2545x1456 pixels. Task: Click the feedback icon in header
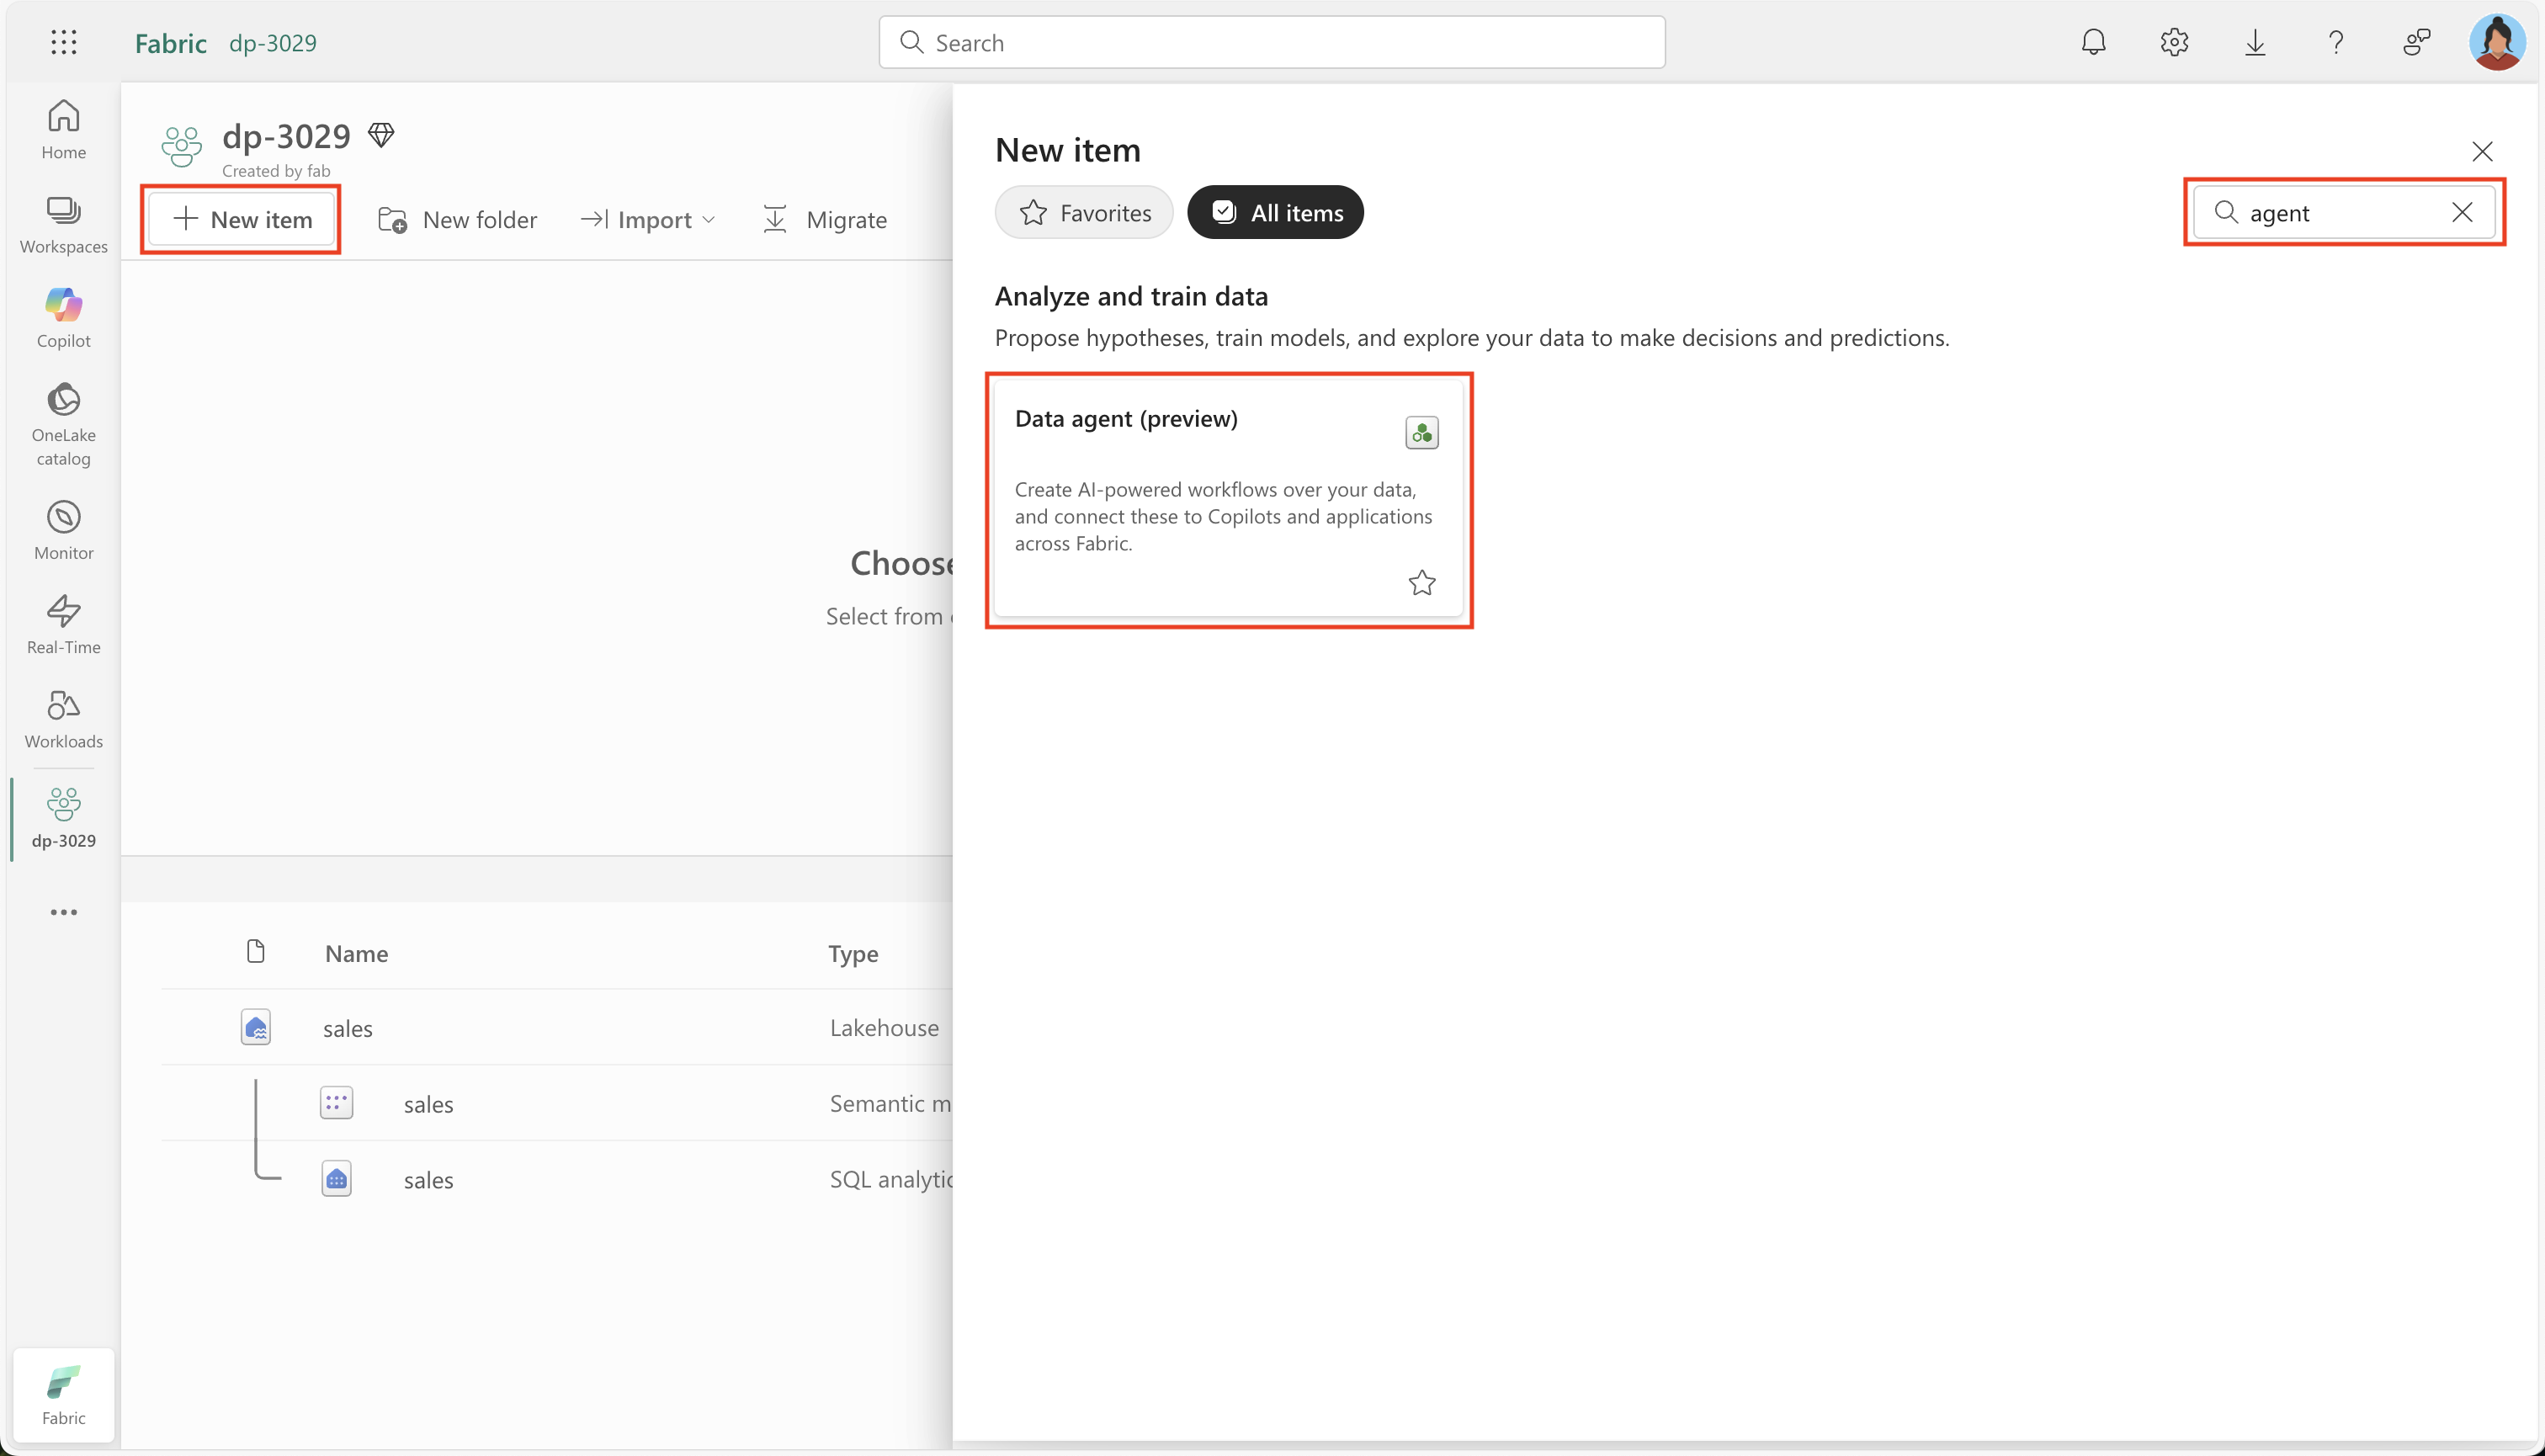[2417, 42]
